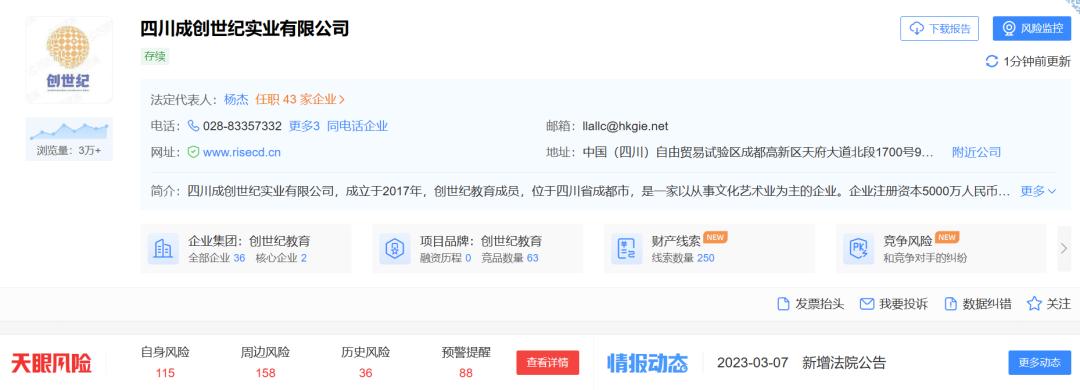Show 更多3 phone numbers
This screenshot has height=390, width=1080.
[x=304, y=126]
